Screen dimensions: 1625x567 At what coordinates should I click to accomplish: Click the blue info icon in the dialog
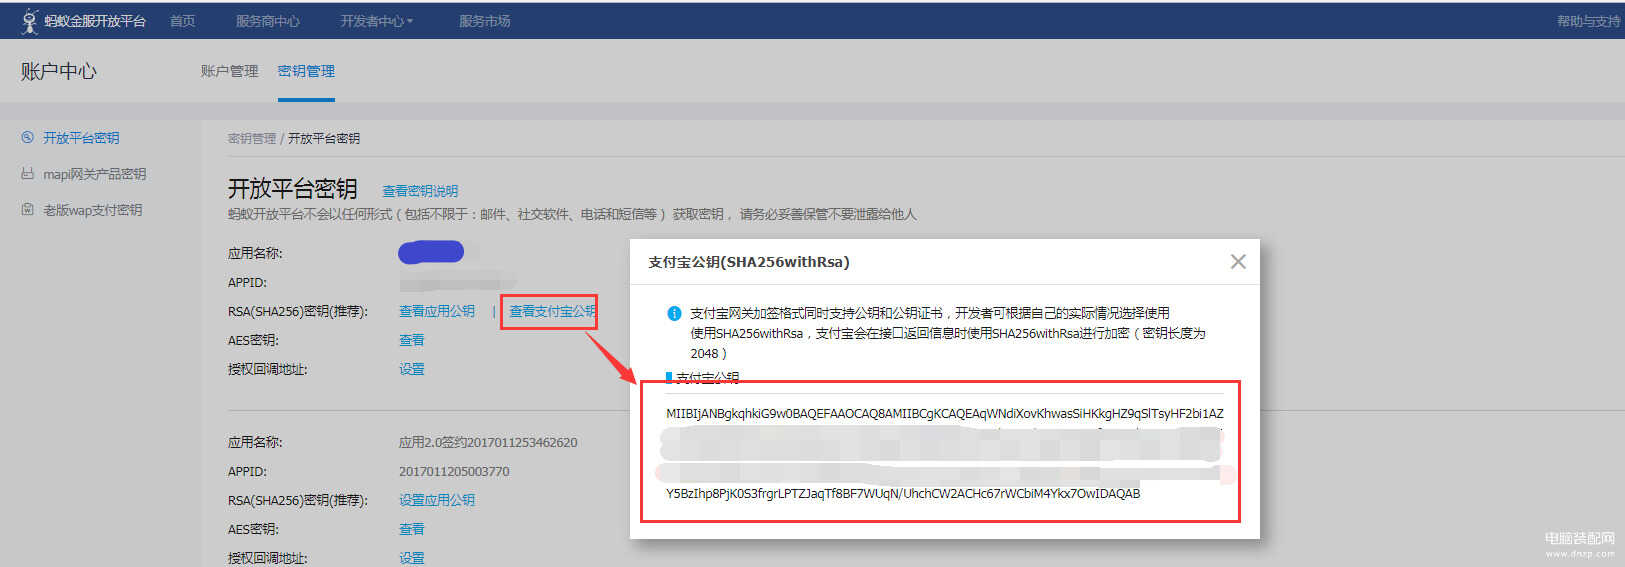[674, 313]
